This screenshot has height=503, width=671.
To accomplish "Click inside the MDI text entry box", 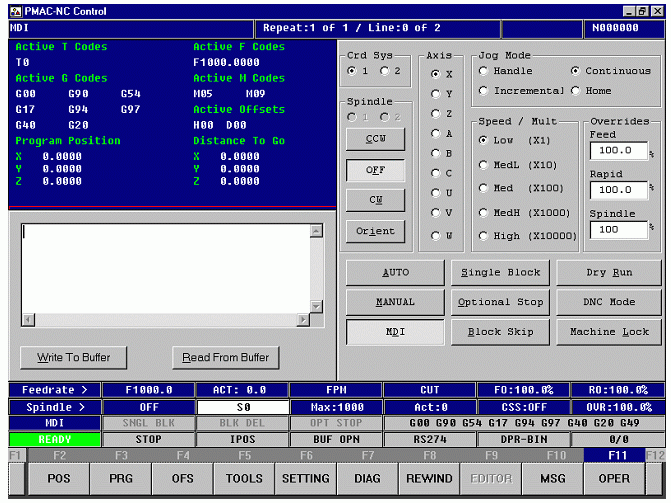I will 166,269.
